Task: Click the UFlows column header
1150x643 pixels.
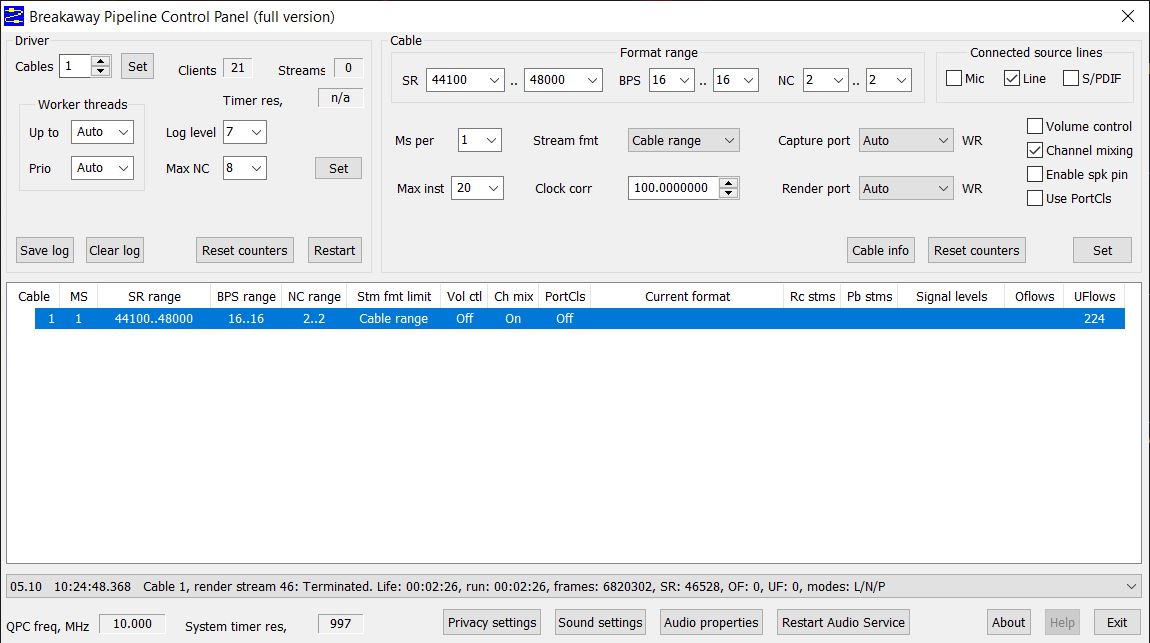Action: click(1094, 296)
